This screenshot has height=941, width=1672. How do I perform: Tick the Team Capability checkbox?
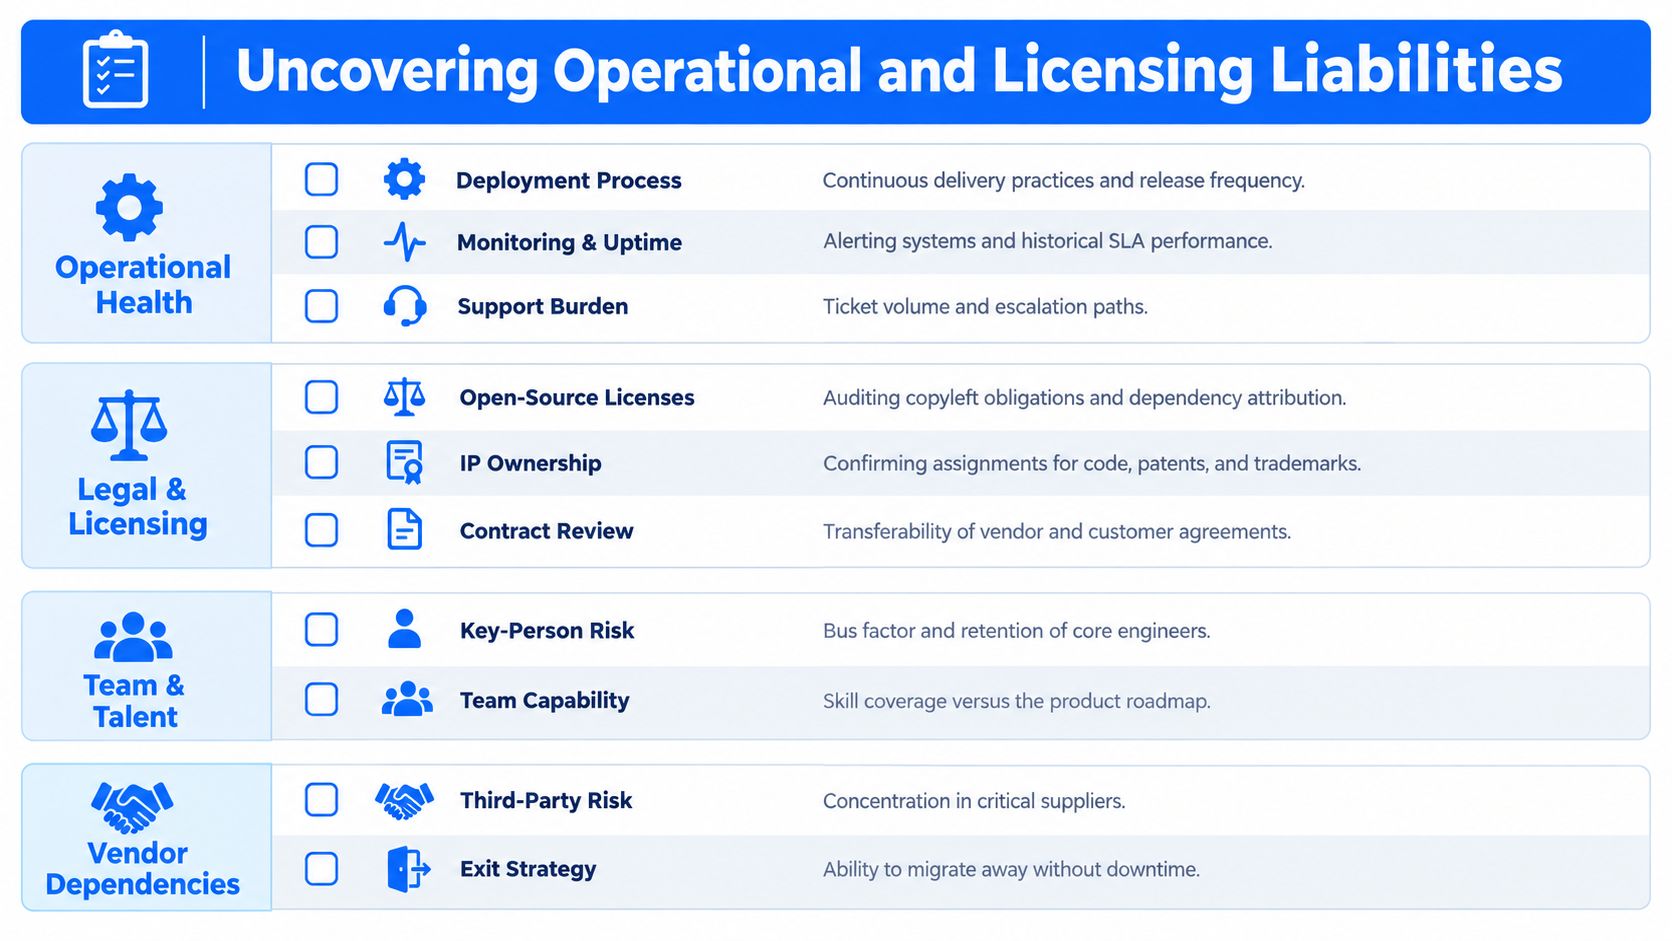tap(321, 699)
